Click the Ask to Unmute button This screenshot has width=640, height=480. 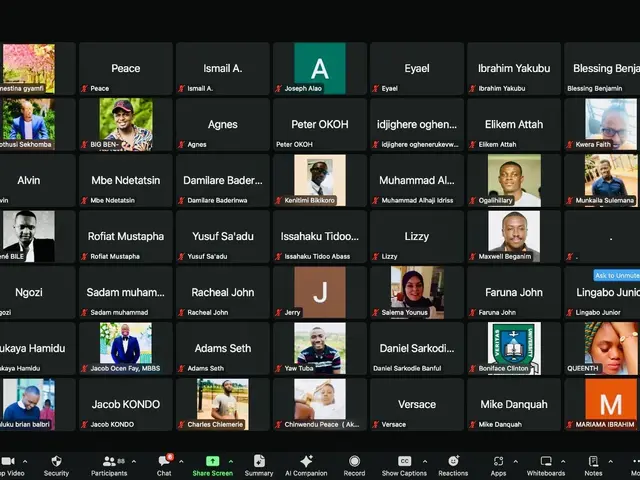616,276
